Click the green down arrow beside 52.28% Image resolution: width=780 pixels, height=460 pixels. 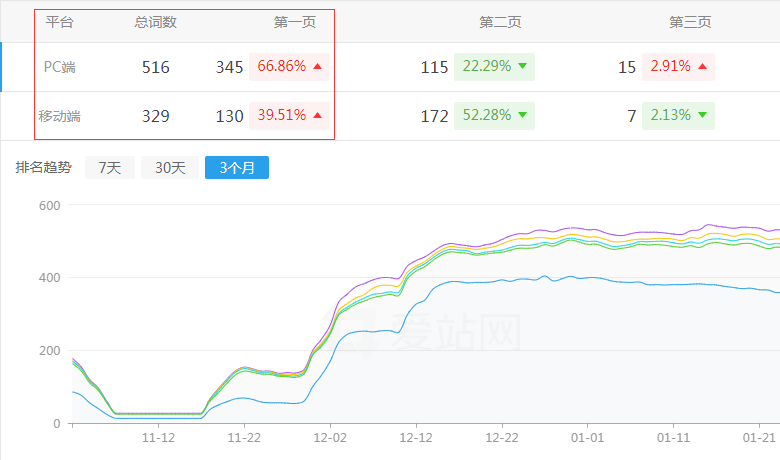click(522, 115)
